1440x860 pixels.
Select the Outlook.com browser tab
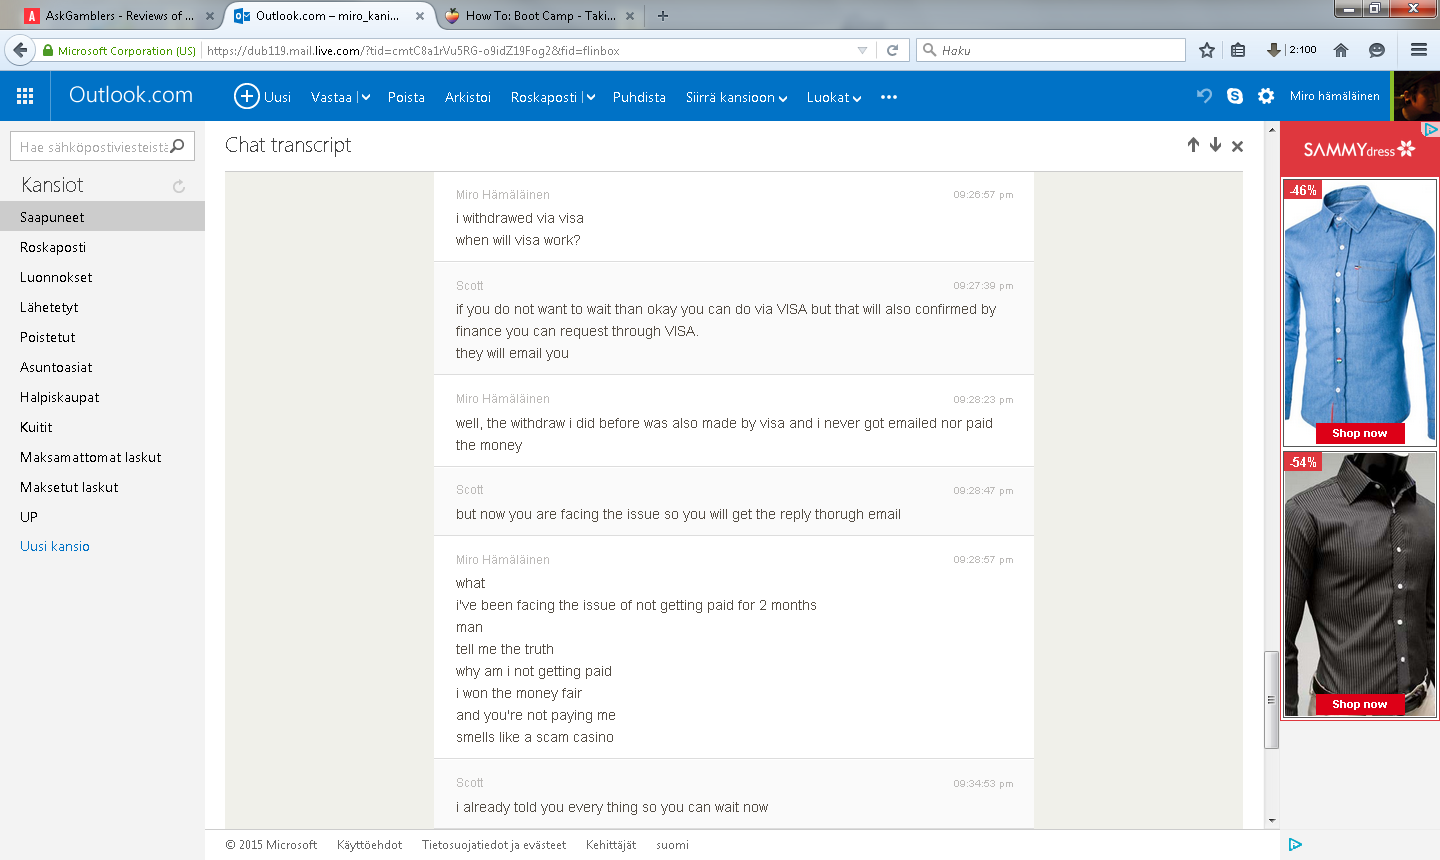(327, 16)
